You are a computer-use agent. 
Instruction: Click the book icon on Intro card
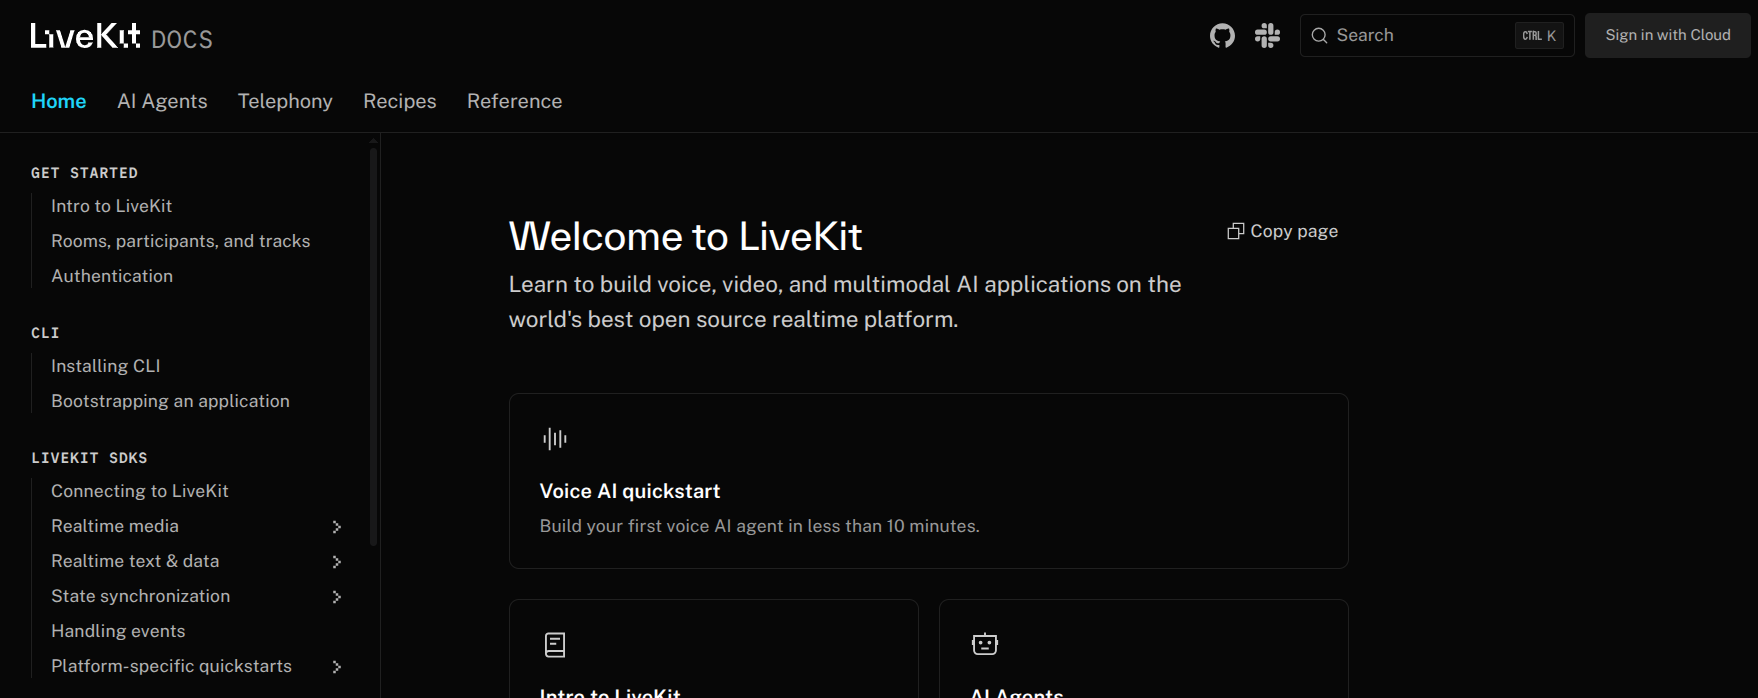(x=555, y=645)
